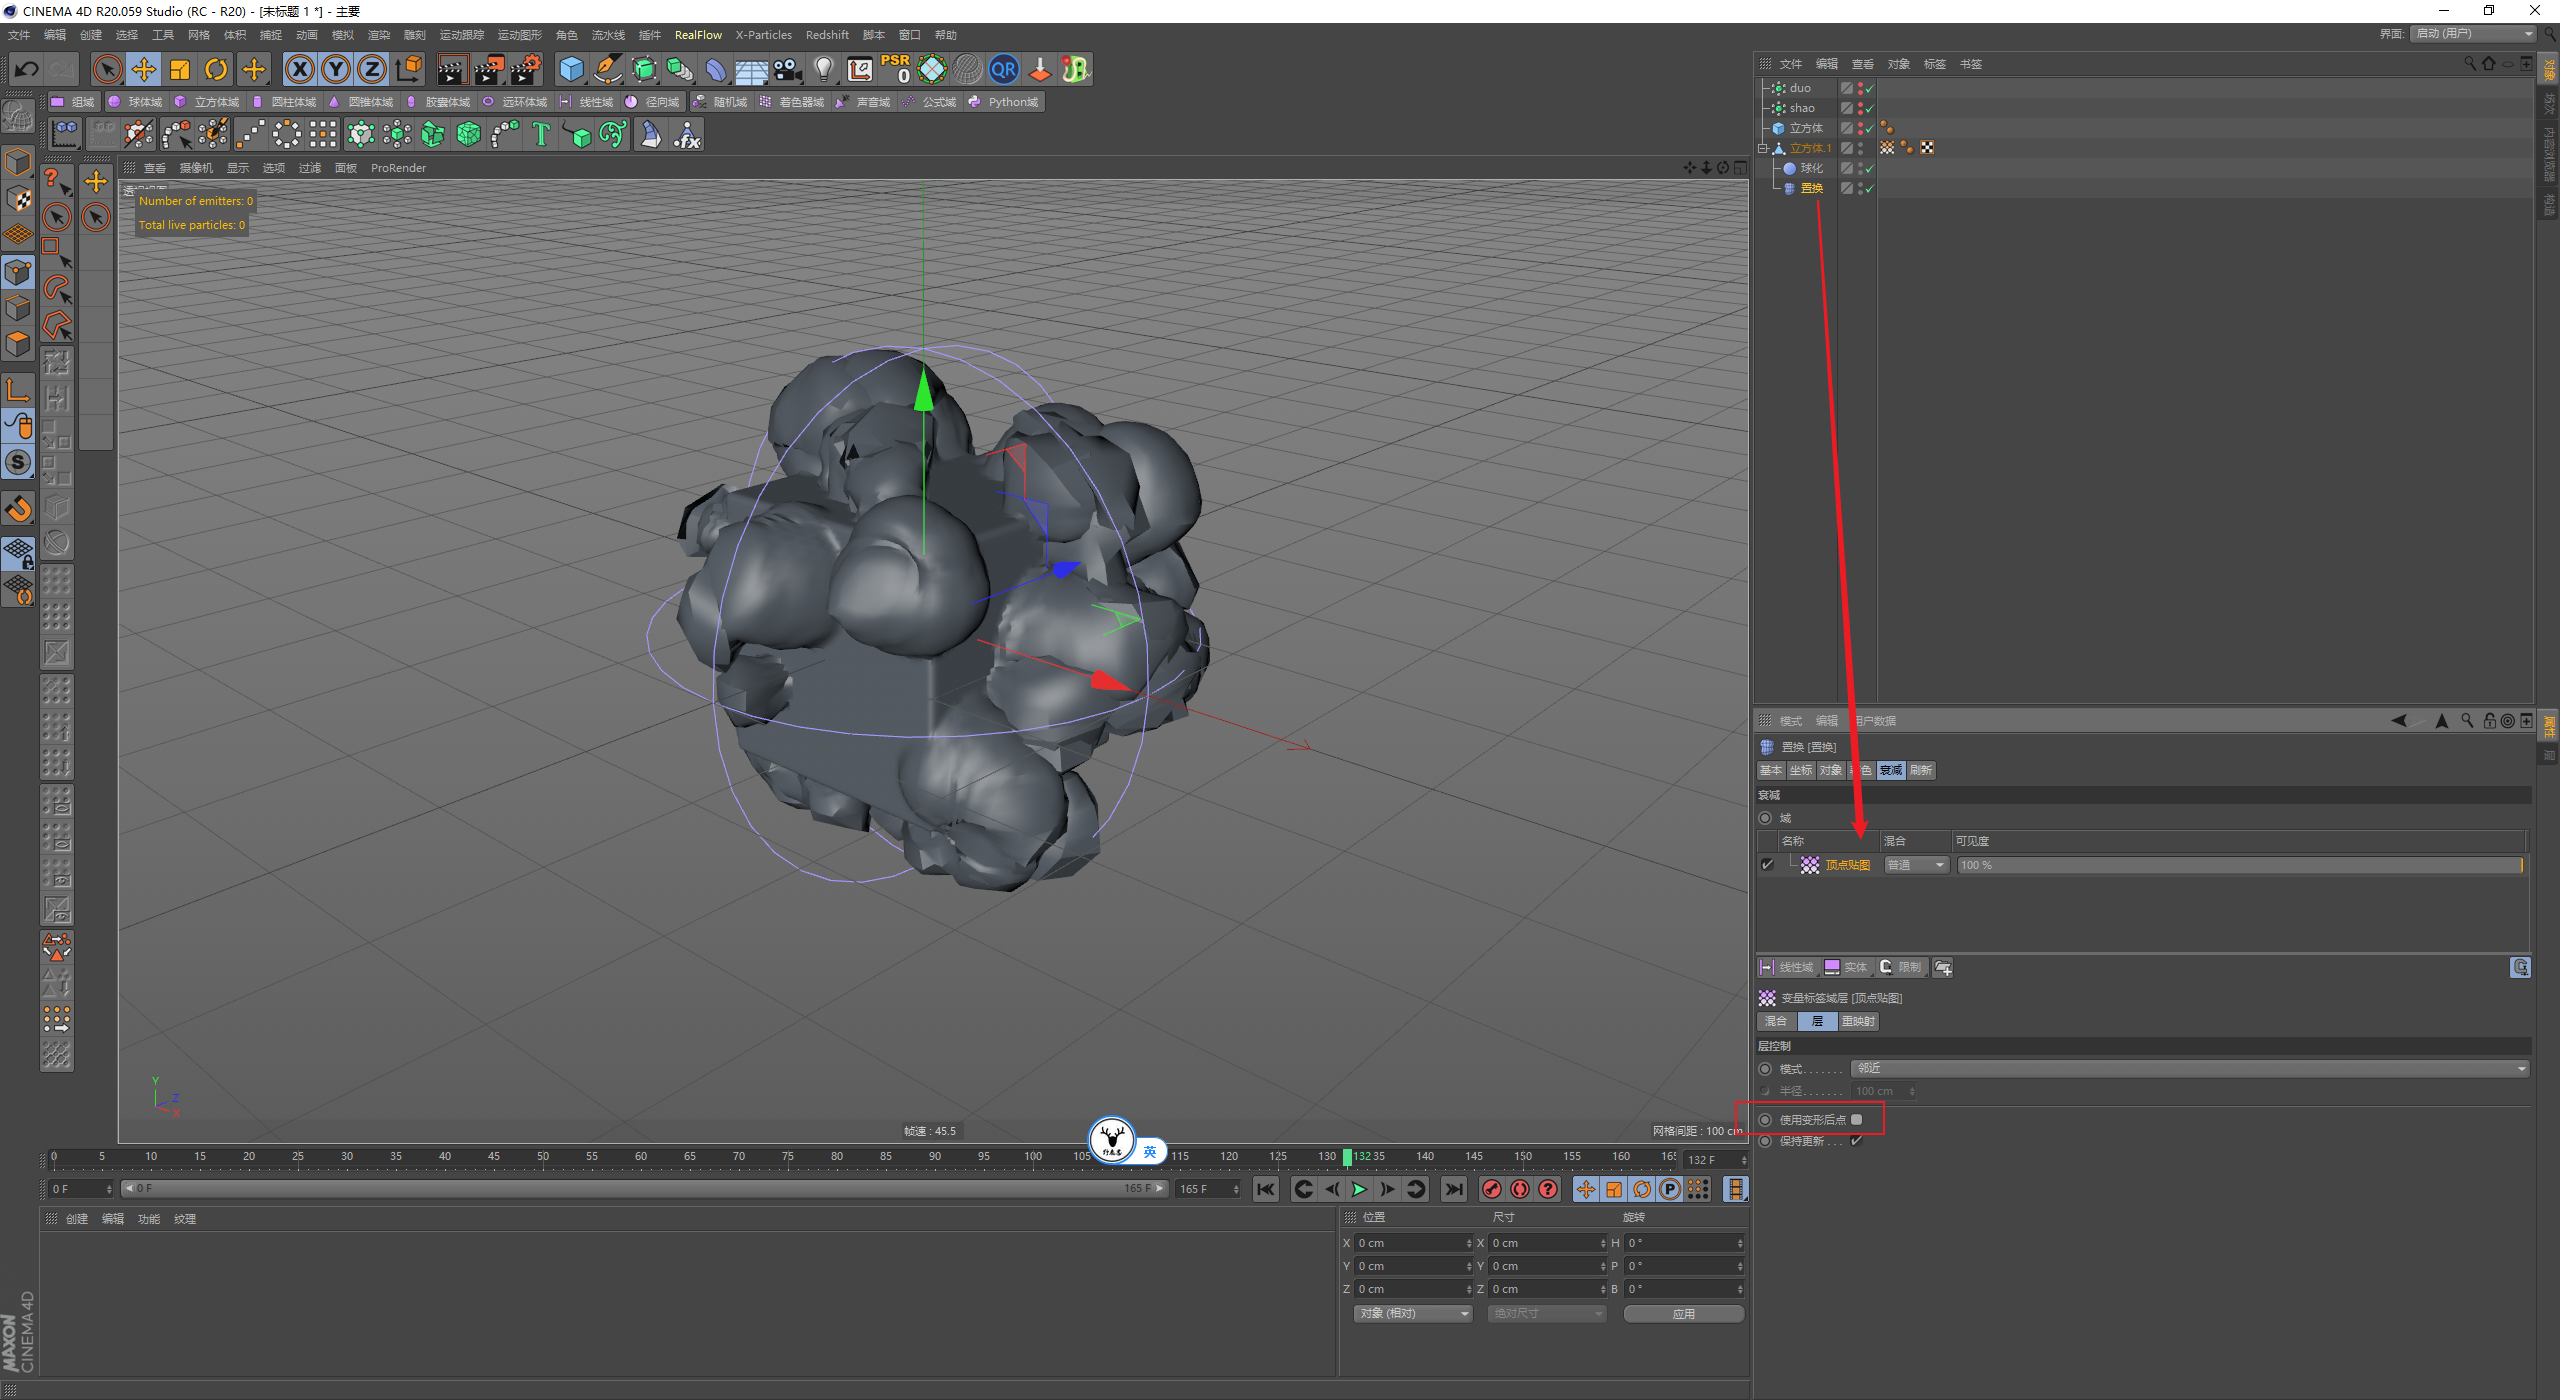
Task: Select the Scale tool icon
Action: coord(180,69)
